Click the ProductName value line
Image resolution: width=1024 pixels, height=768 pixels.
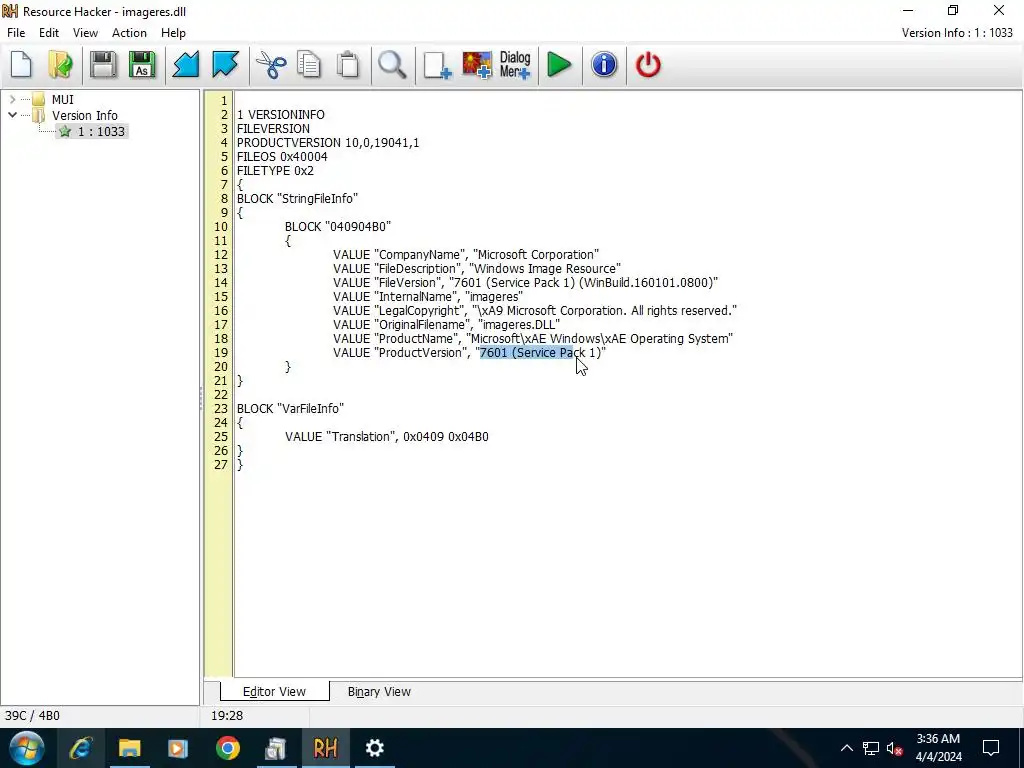(533, 338)
